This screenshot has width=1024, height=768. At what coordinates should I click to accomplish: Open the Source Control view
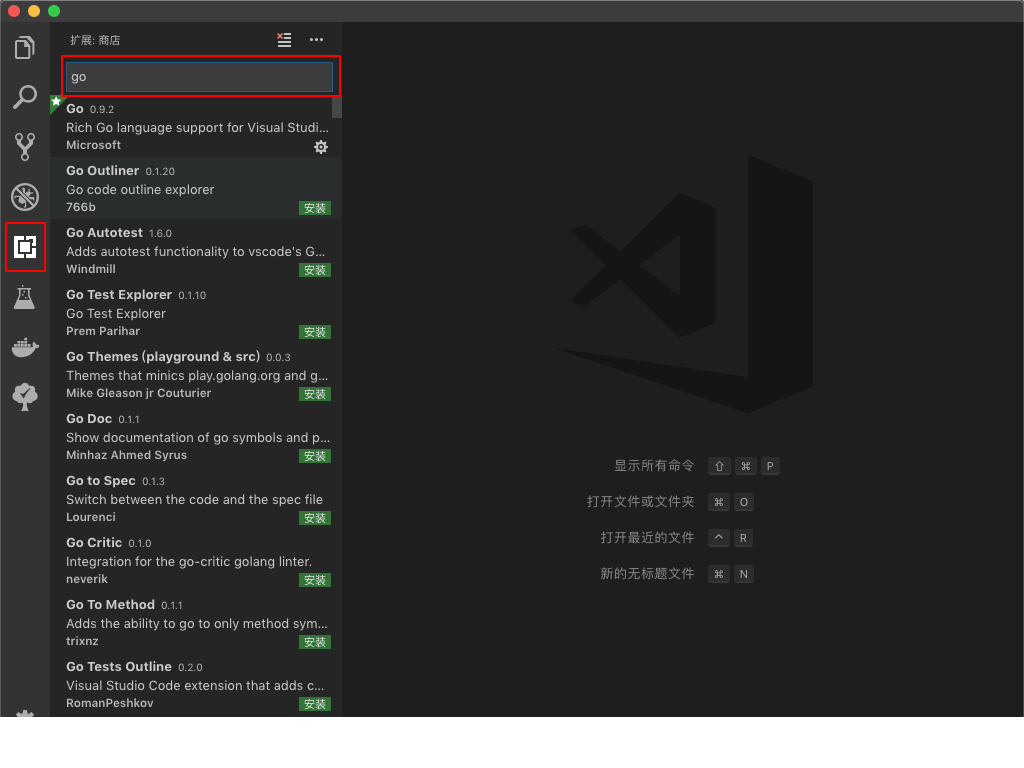24,146
